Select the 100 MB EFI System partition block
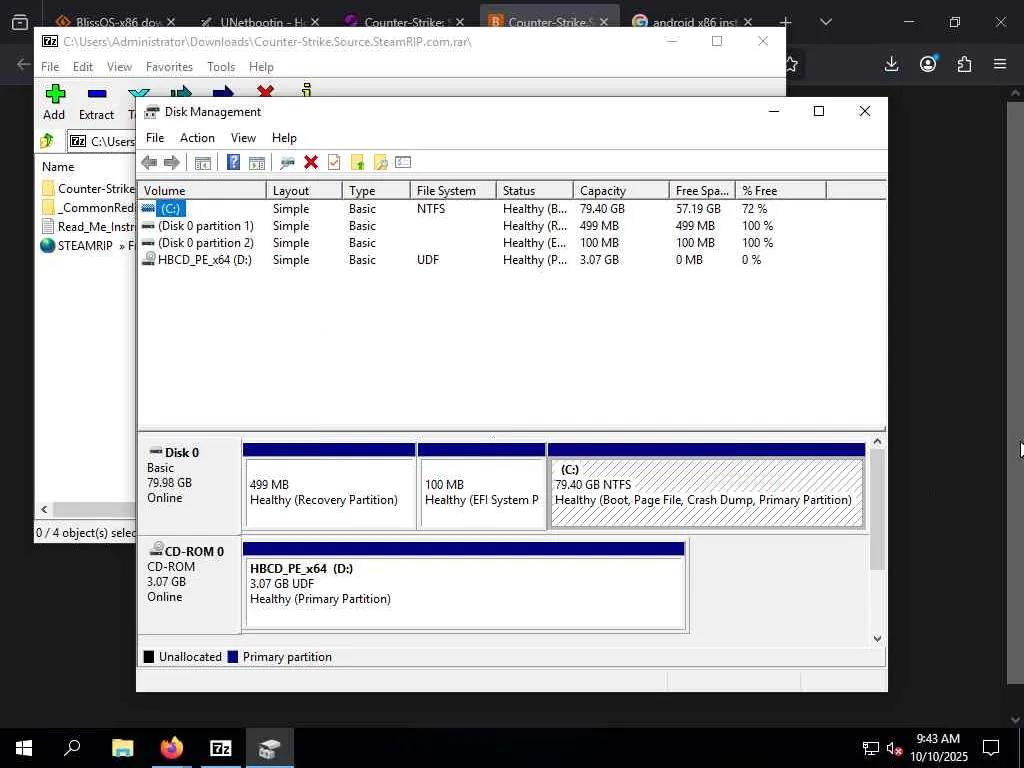The height and width of the screenshot is (768, 1024). point(482,485)
